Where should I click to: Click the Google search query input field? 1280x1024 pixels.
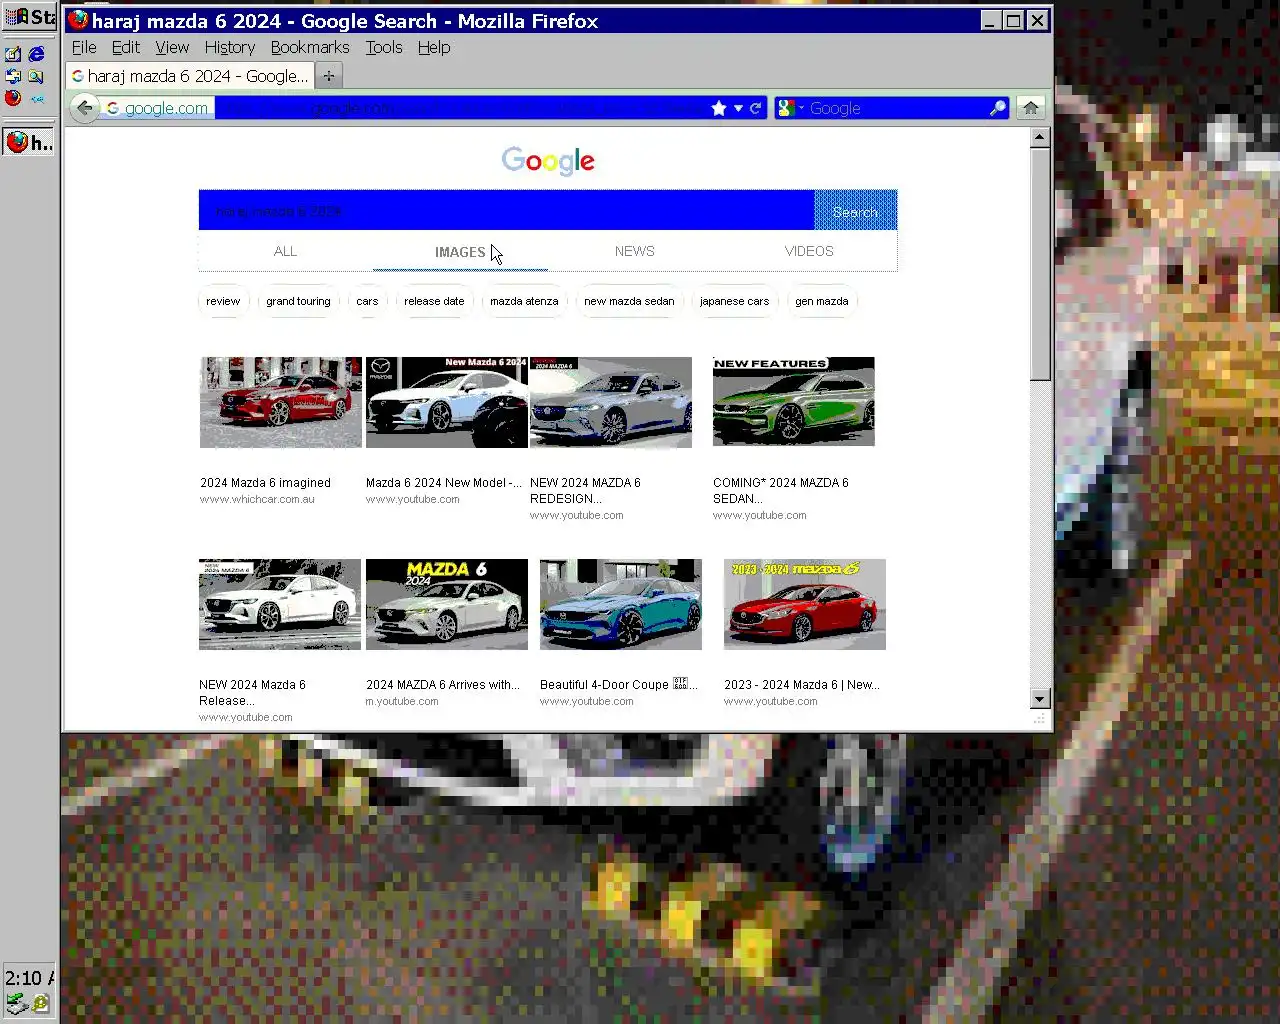tap(506, 210)
